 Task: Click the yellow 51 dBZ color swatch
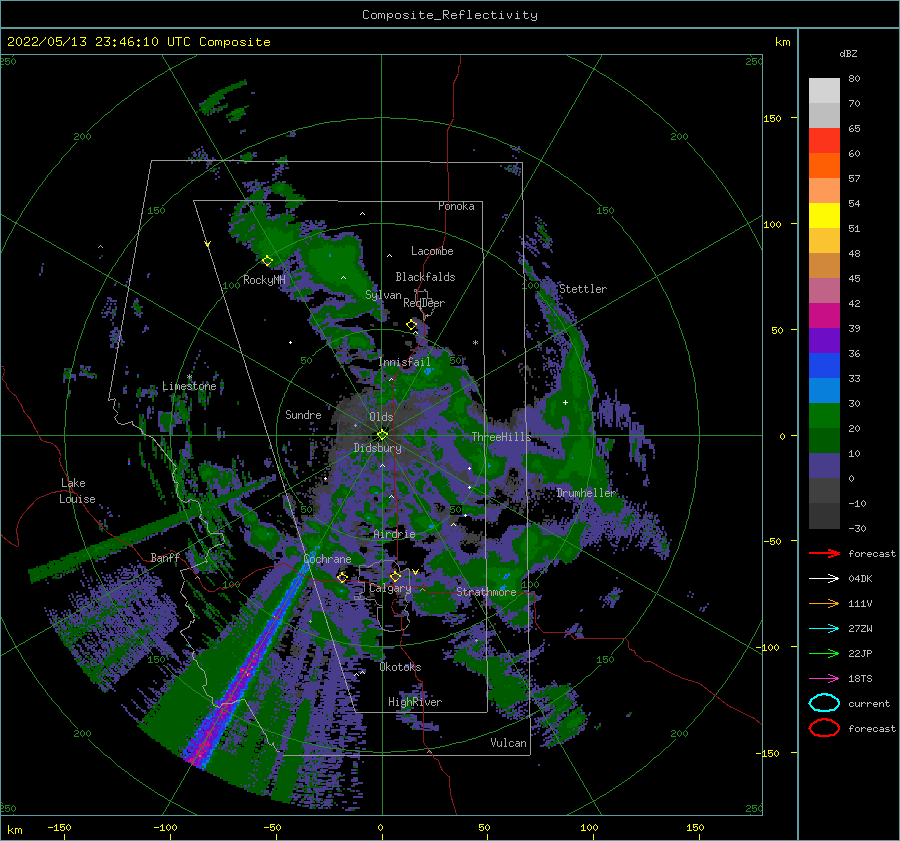[x=824, y=216]
